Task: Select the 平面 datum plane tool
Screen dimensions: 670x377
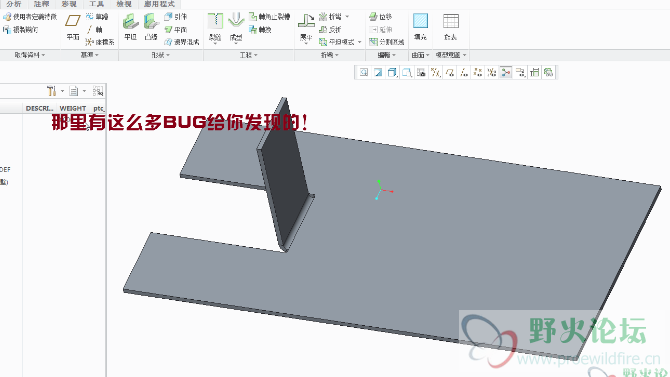Action: tap(73, 27)
